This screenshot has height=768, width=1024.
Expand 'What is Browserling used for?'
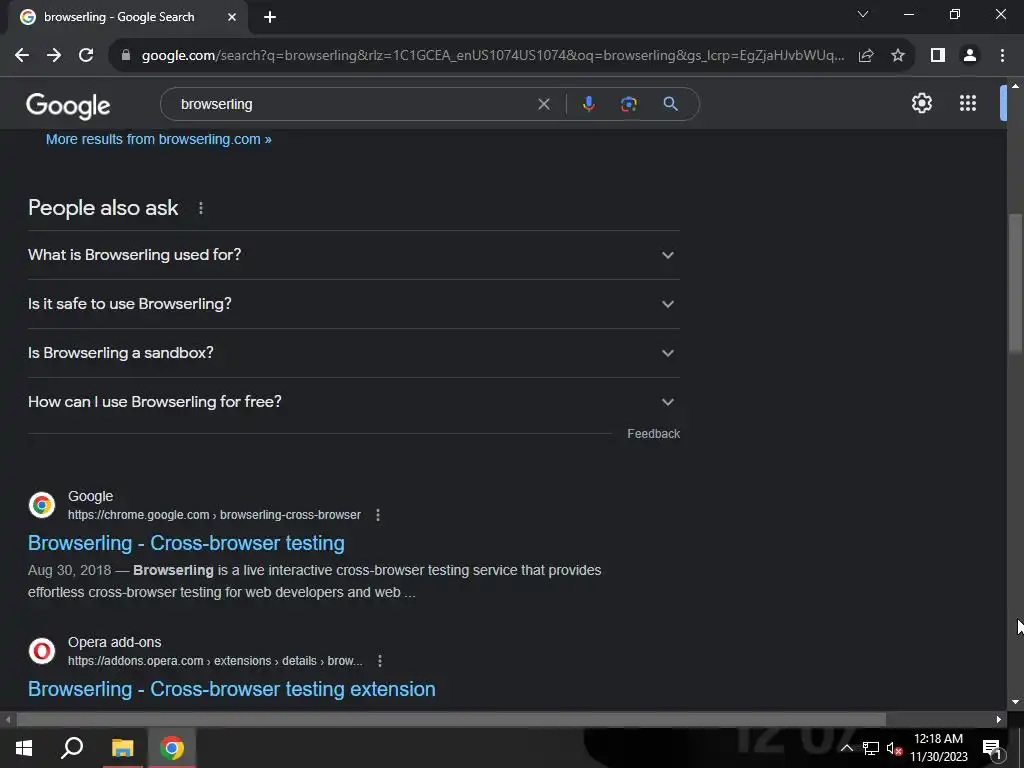[353, 255]
